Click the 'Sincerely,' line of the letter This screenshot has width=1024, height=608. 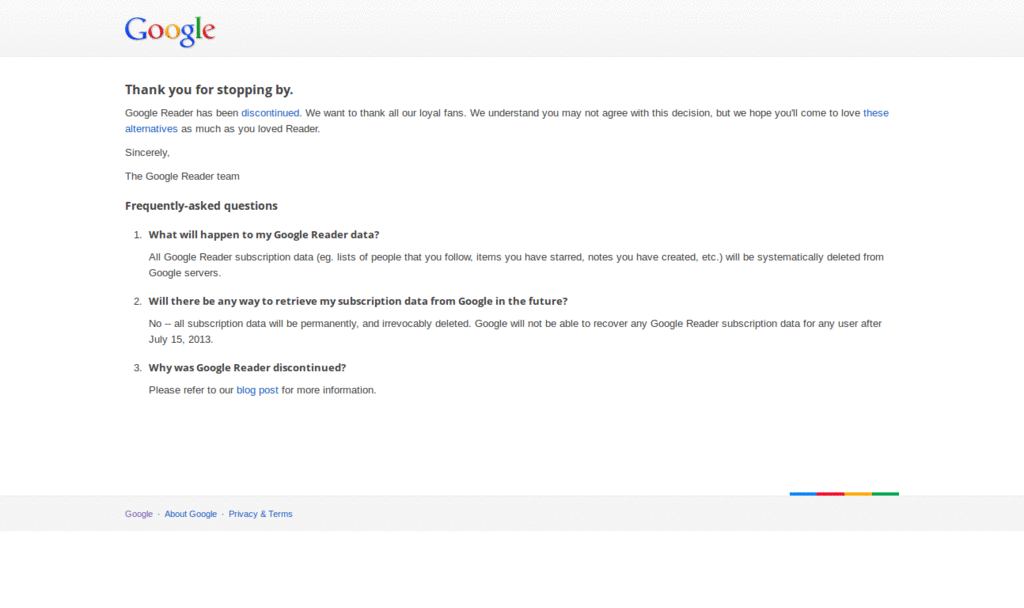146,152
